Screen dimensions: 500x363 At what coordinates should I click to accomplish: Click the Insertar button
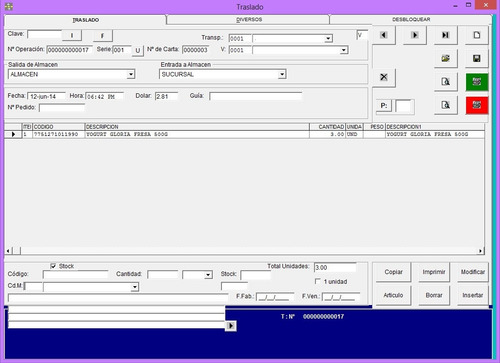click(473, 295)
